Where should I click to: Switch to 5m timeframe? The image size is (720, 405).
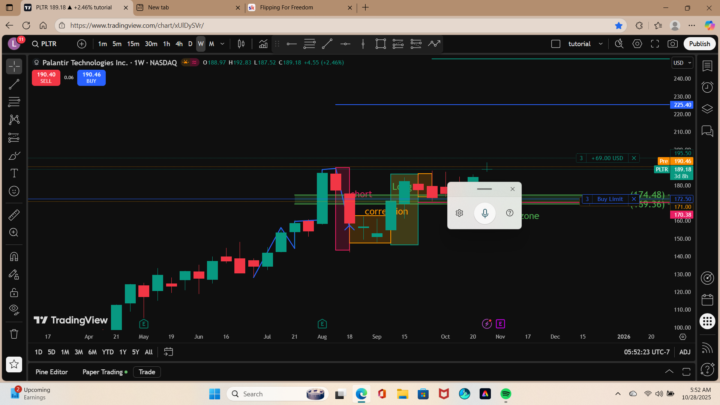coord(117,44)
